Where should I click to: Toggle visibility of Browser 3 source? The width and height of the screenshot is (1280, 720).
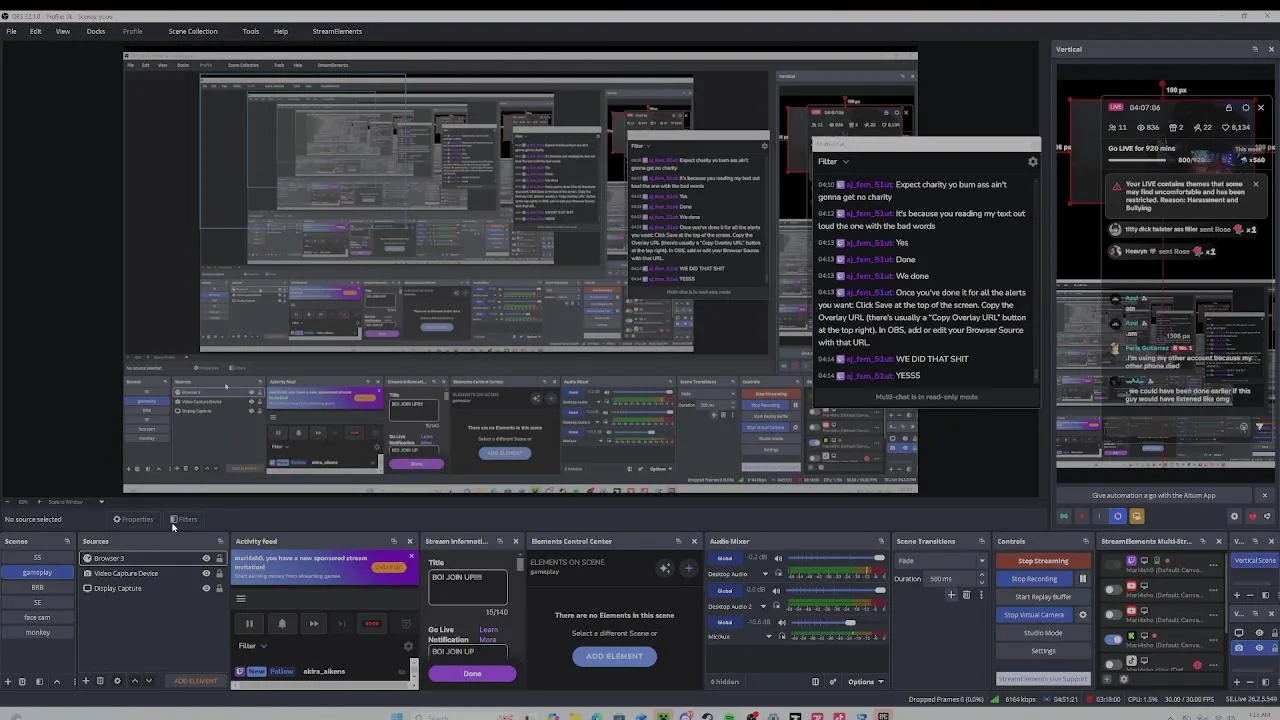click(x=206, y=558)
